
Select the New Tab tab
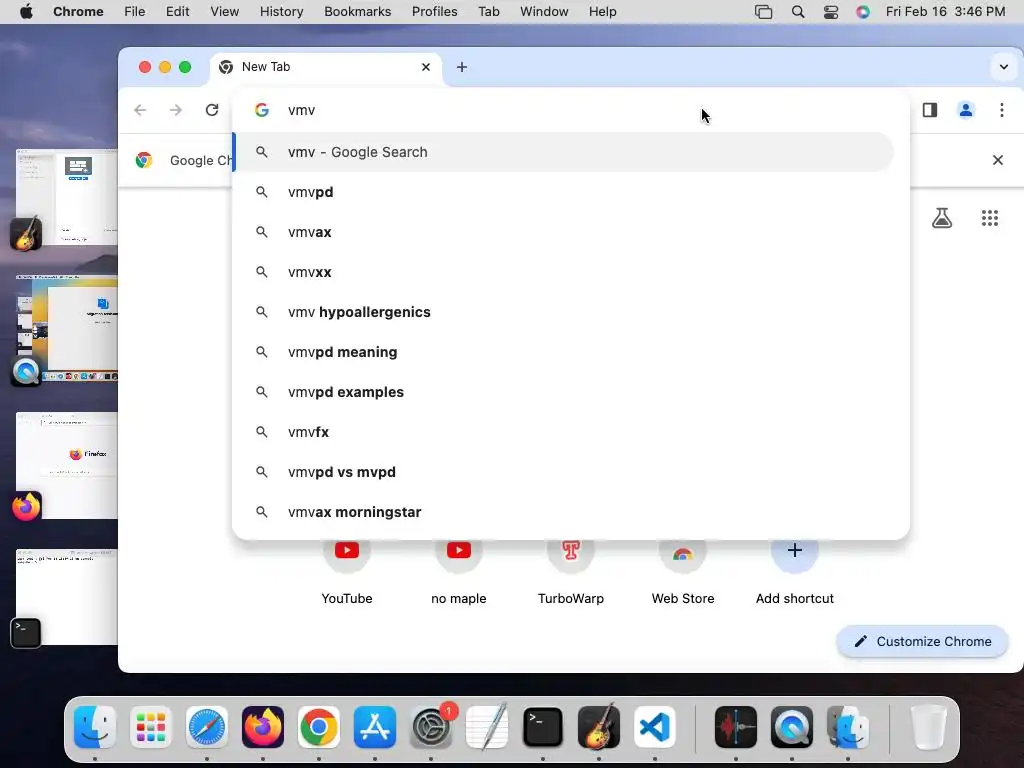coord(326,67)
